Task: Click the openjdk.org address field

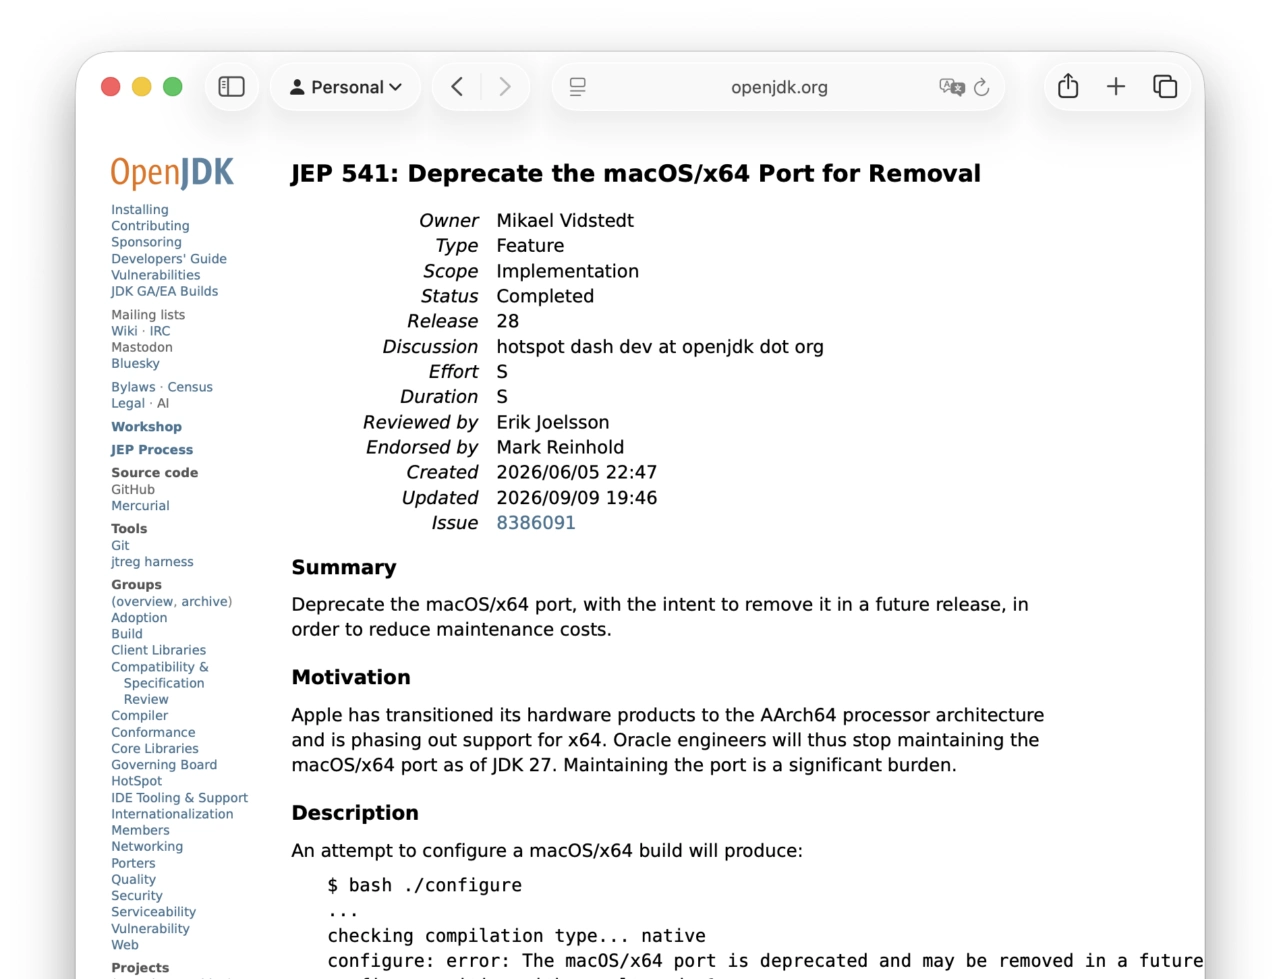Action: pos(779,87)
